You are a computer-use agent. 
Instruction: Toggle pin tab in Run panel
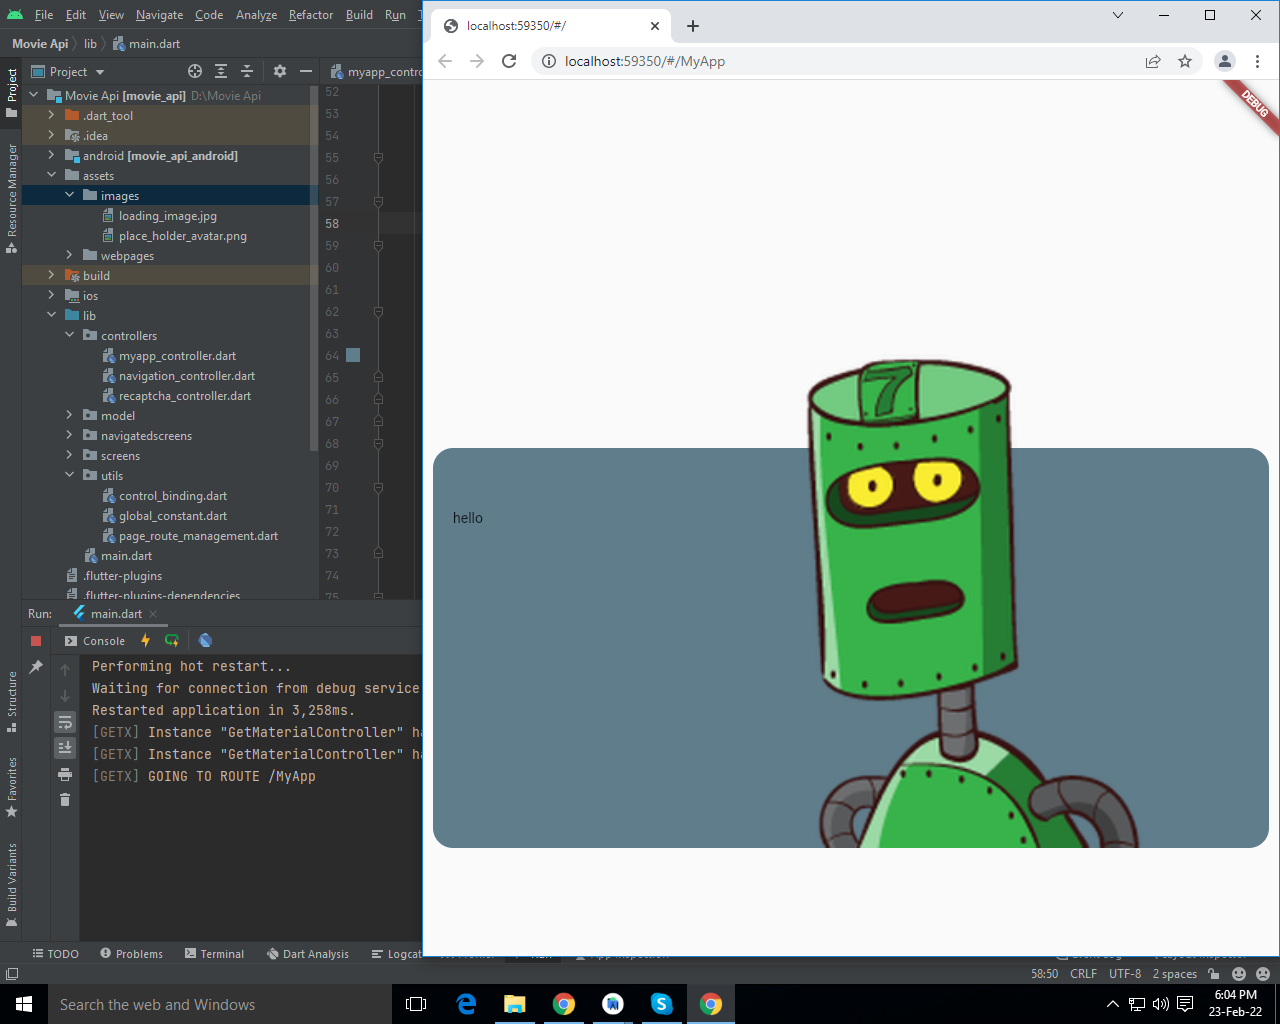36,667
